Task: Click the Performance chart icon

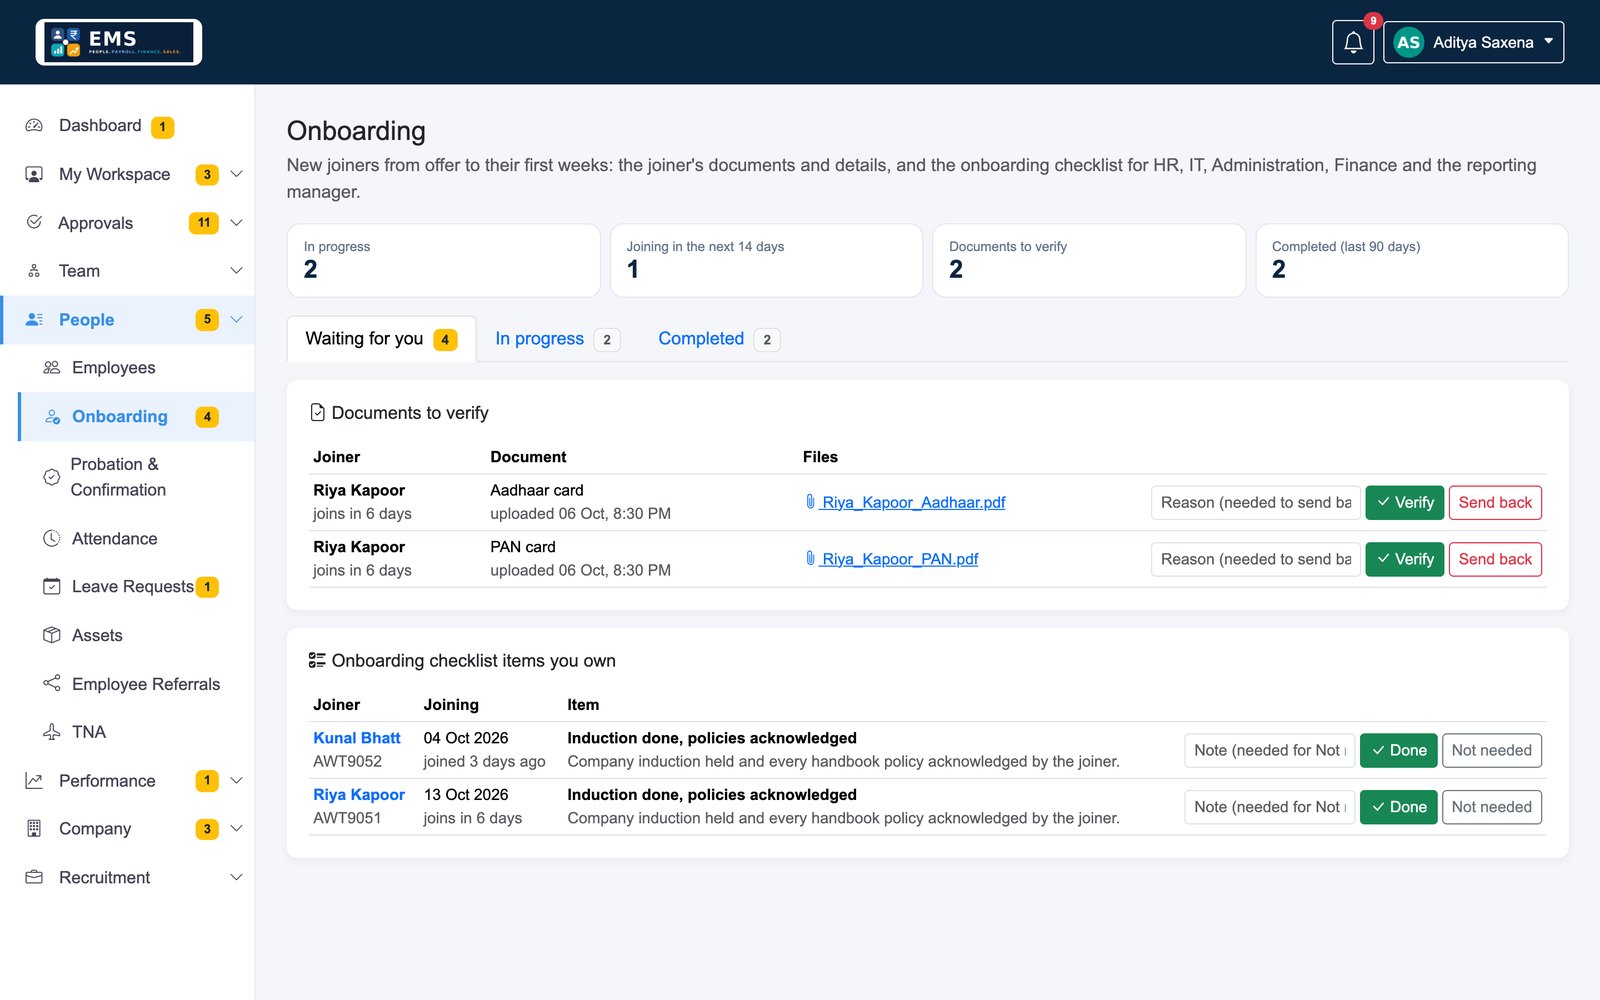Action: point(34,781)
